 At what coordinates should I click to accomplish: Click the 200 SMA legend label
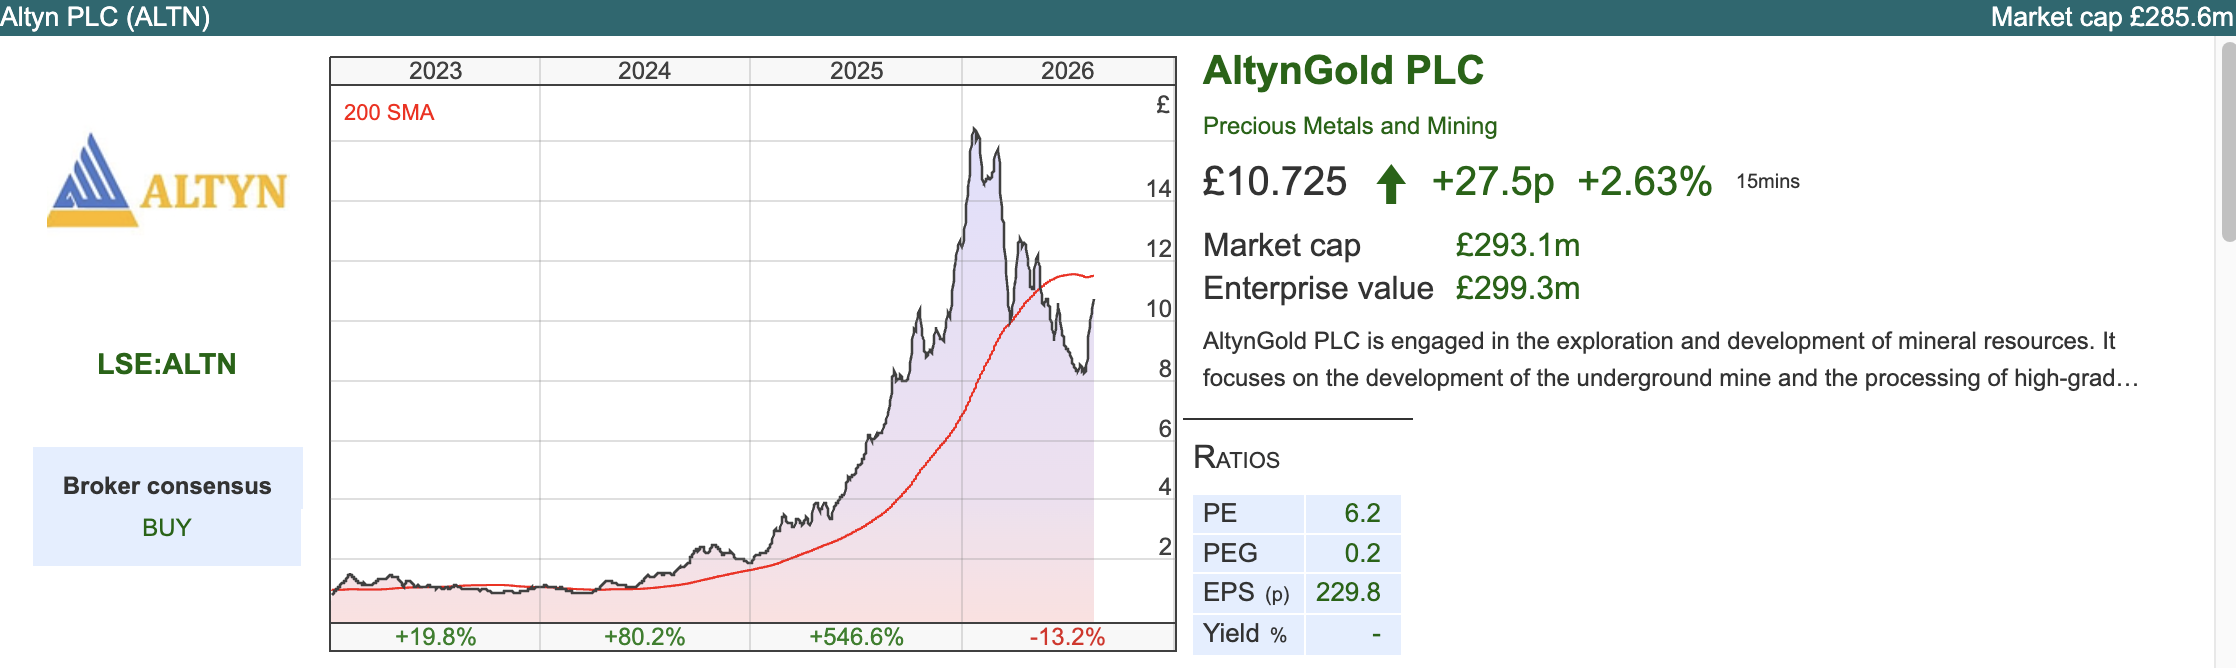(389, 113)
